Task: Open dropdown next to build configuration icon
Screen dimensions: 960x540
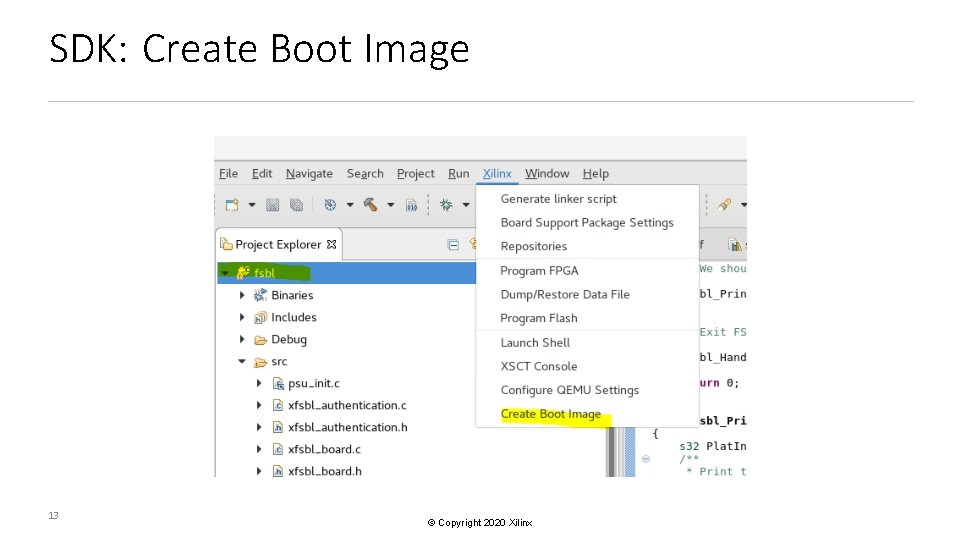Action: pos(350,205)
